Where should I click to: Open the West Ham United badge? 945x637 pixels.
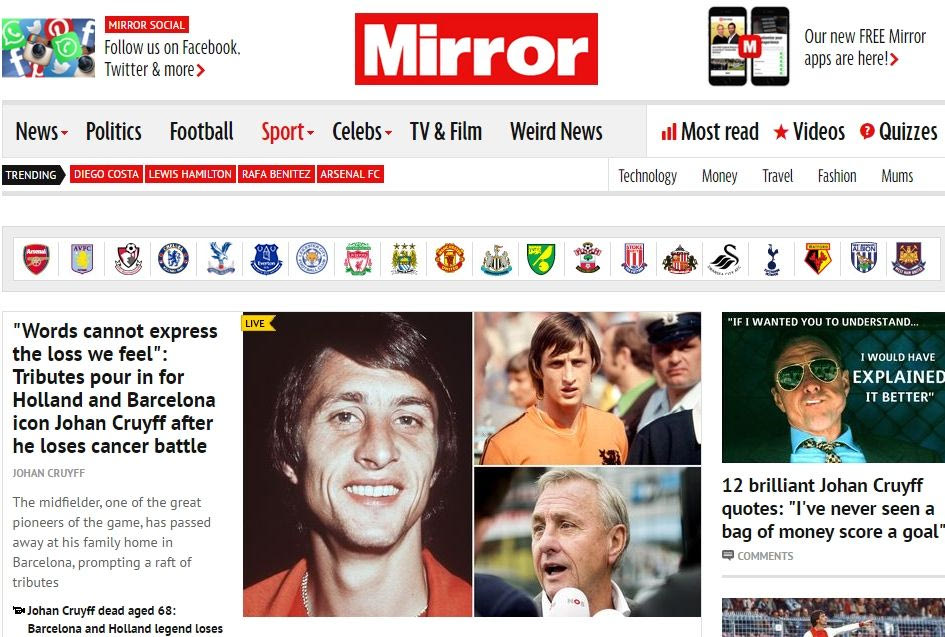909,259
